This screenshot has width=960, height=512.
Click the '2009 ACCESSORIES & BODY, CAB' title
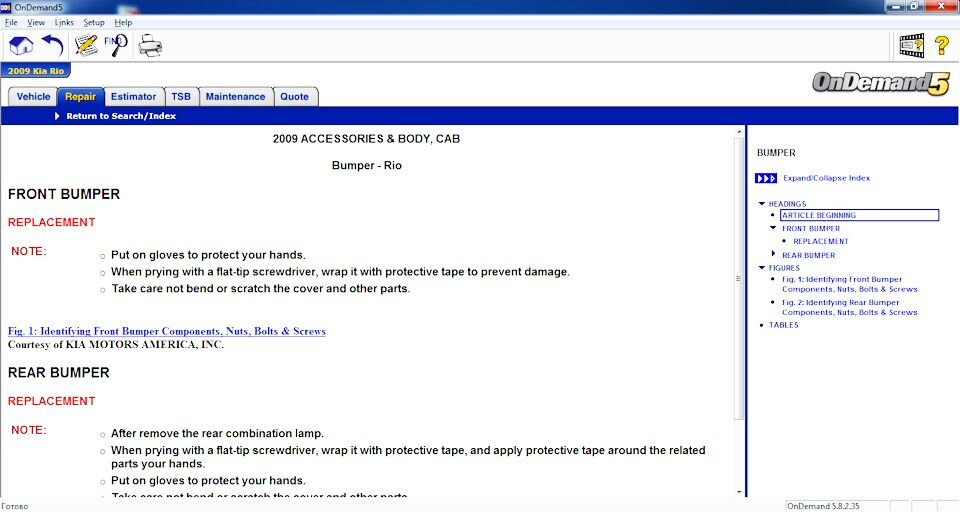coord(366,139)
